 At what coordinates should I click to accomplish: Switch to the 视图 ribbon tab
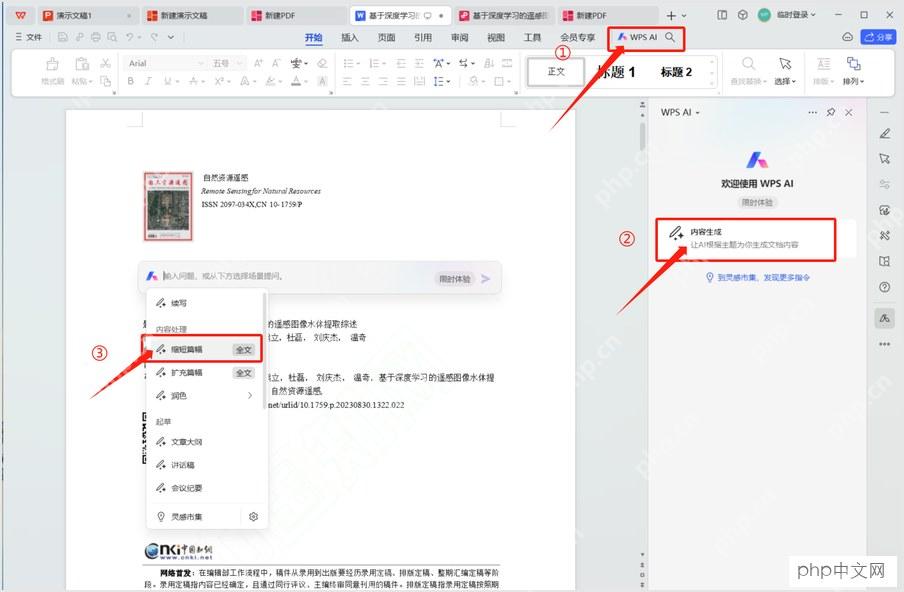496,37
